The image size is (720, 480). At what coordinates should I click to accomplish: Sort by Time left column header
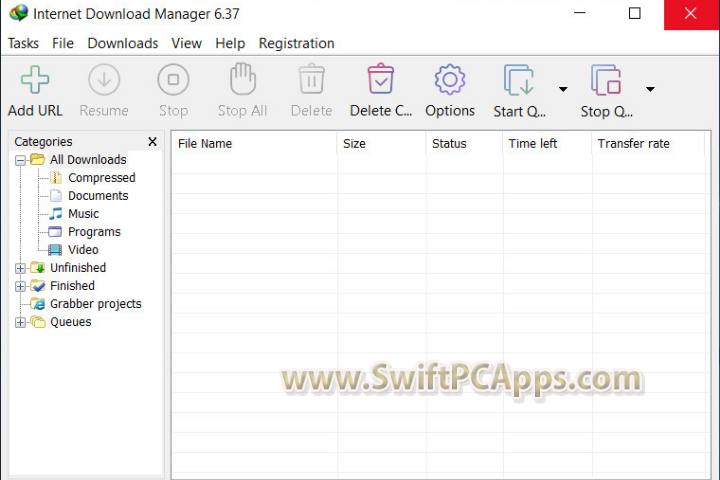coord(547,144)
